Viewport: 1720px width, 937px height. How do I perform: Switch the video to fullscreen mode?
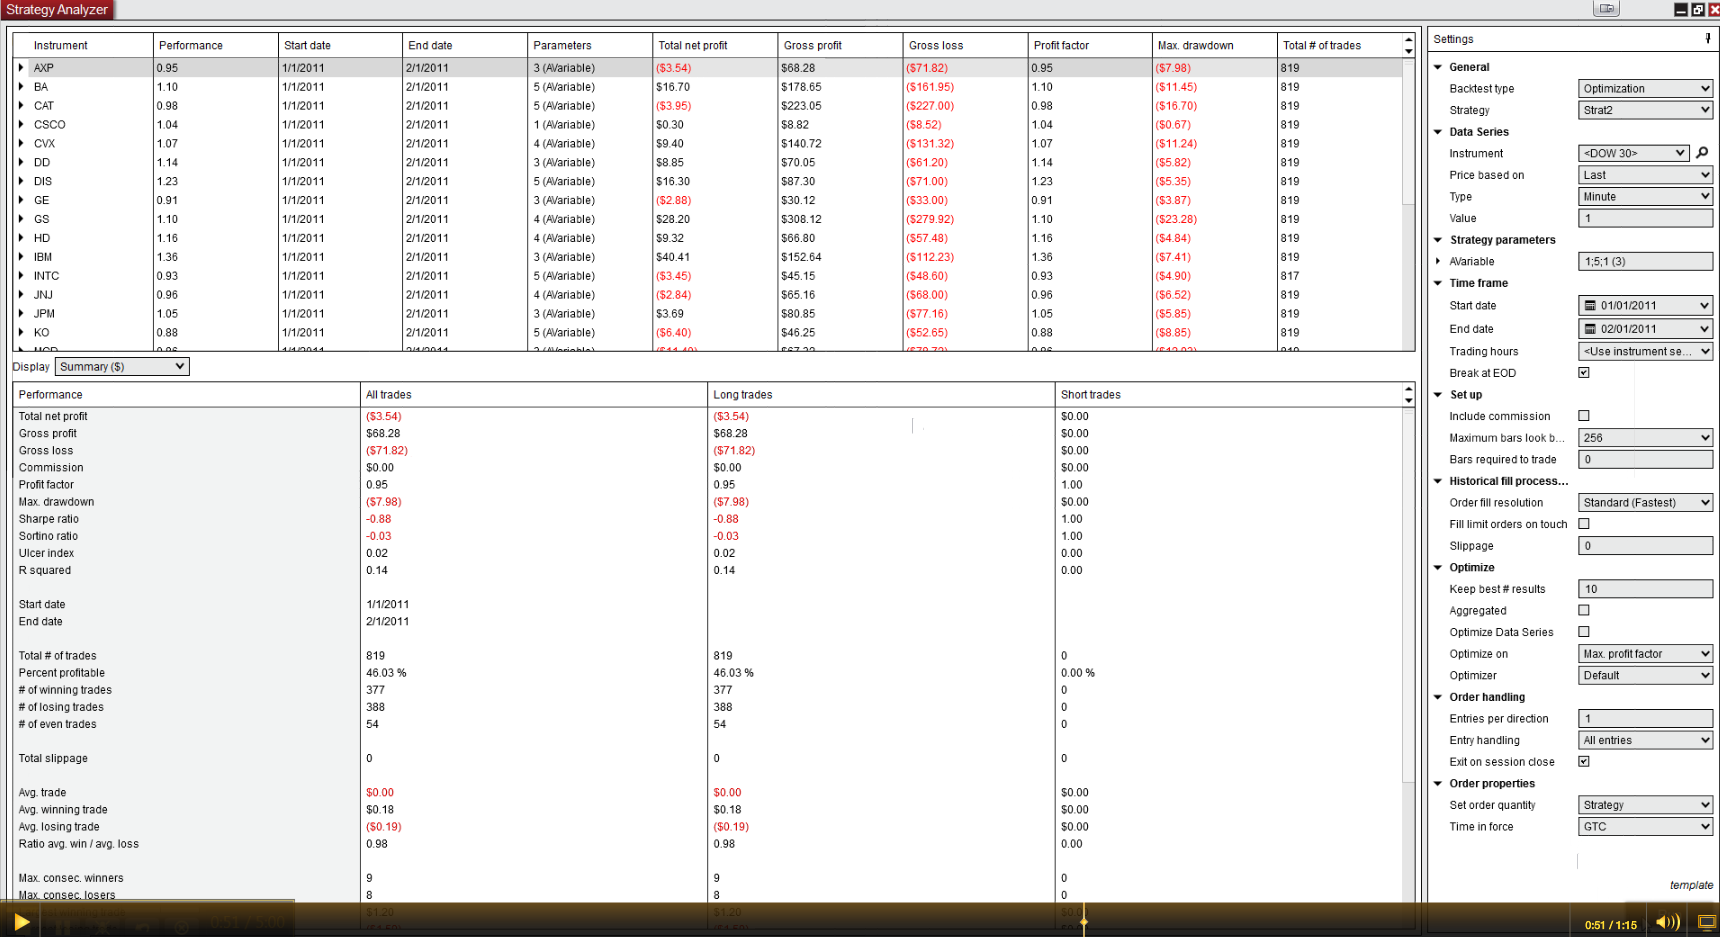[x=1706, y=922]
